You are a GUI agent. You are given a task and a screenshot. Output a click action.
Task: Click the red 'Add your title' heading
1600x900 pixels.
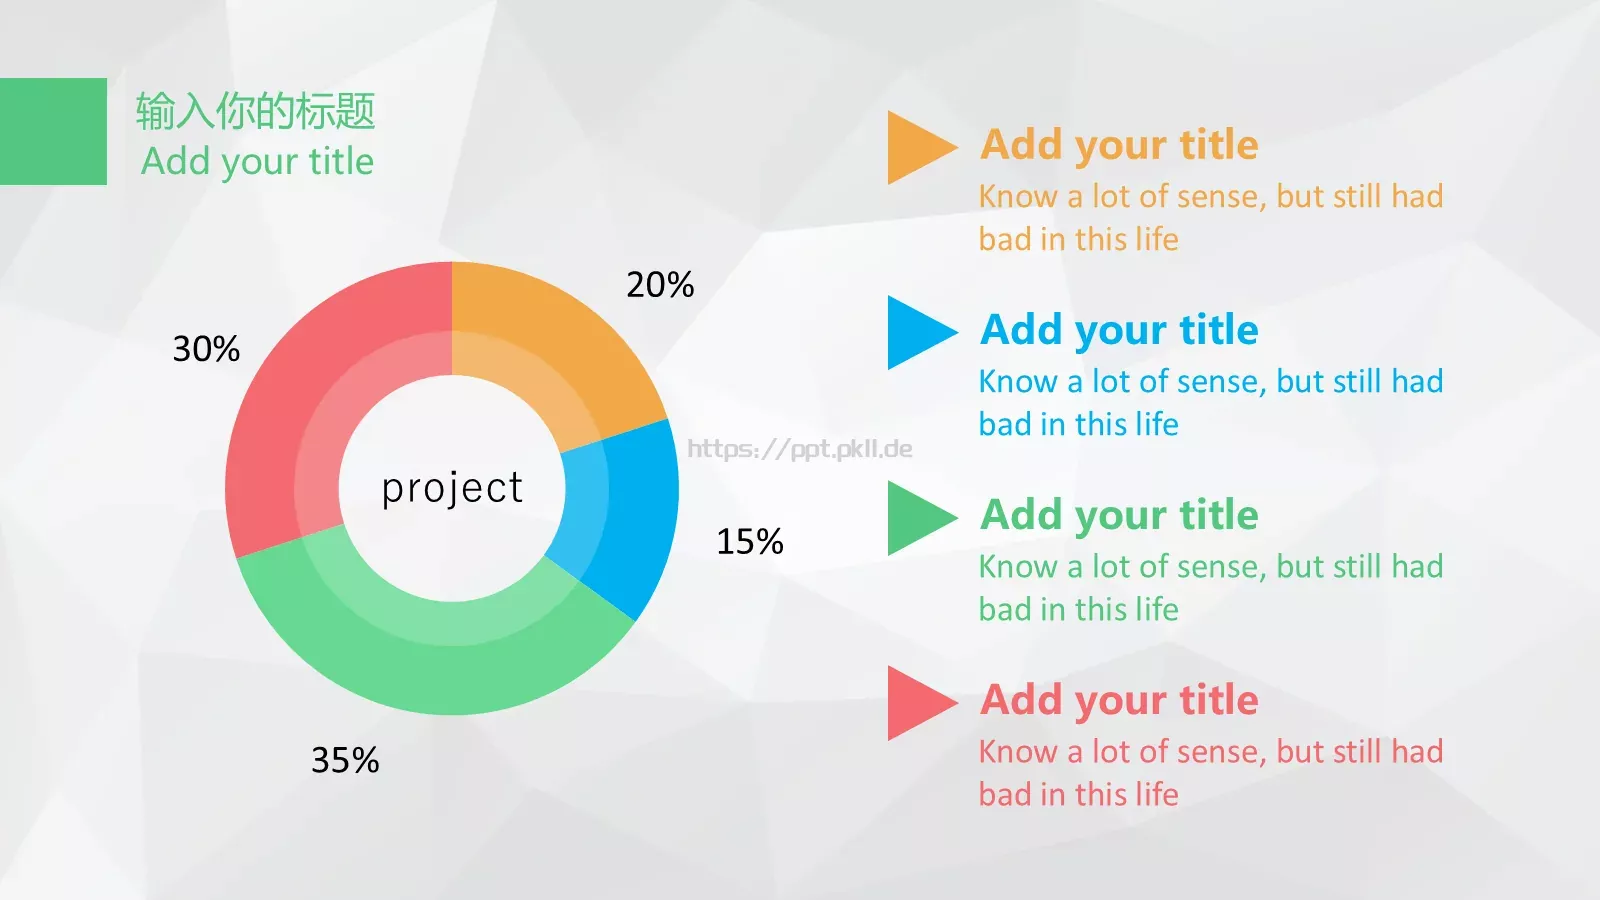pos(1119,700)
